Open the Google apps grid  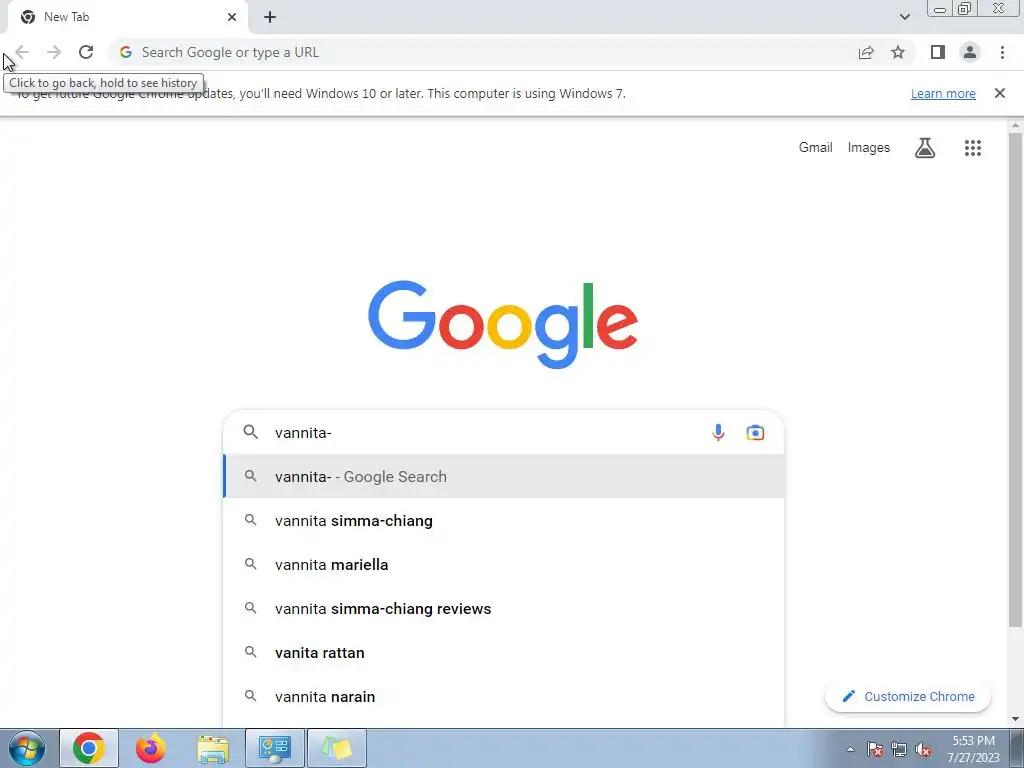click(972, 148)
